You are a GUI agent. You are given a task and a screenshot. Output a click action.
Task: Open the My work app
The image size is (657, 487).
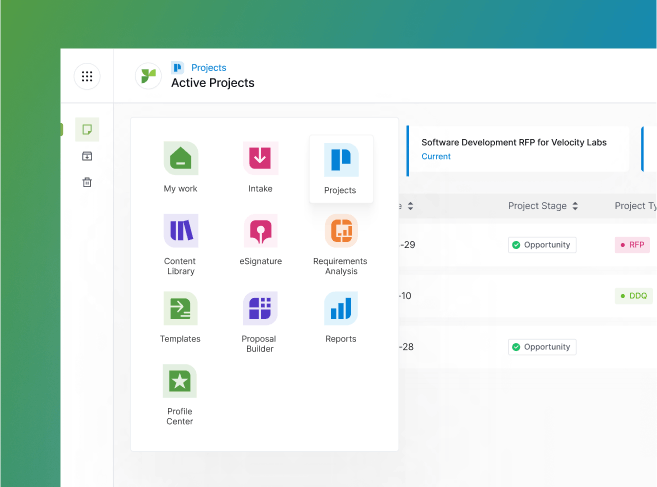(x=180, y=167)
